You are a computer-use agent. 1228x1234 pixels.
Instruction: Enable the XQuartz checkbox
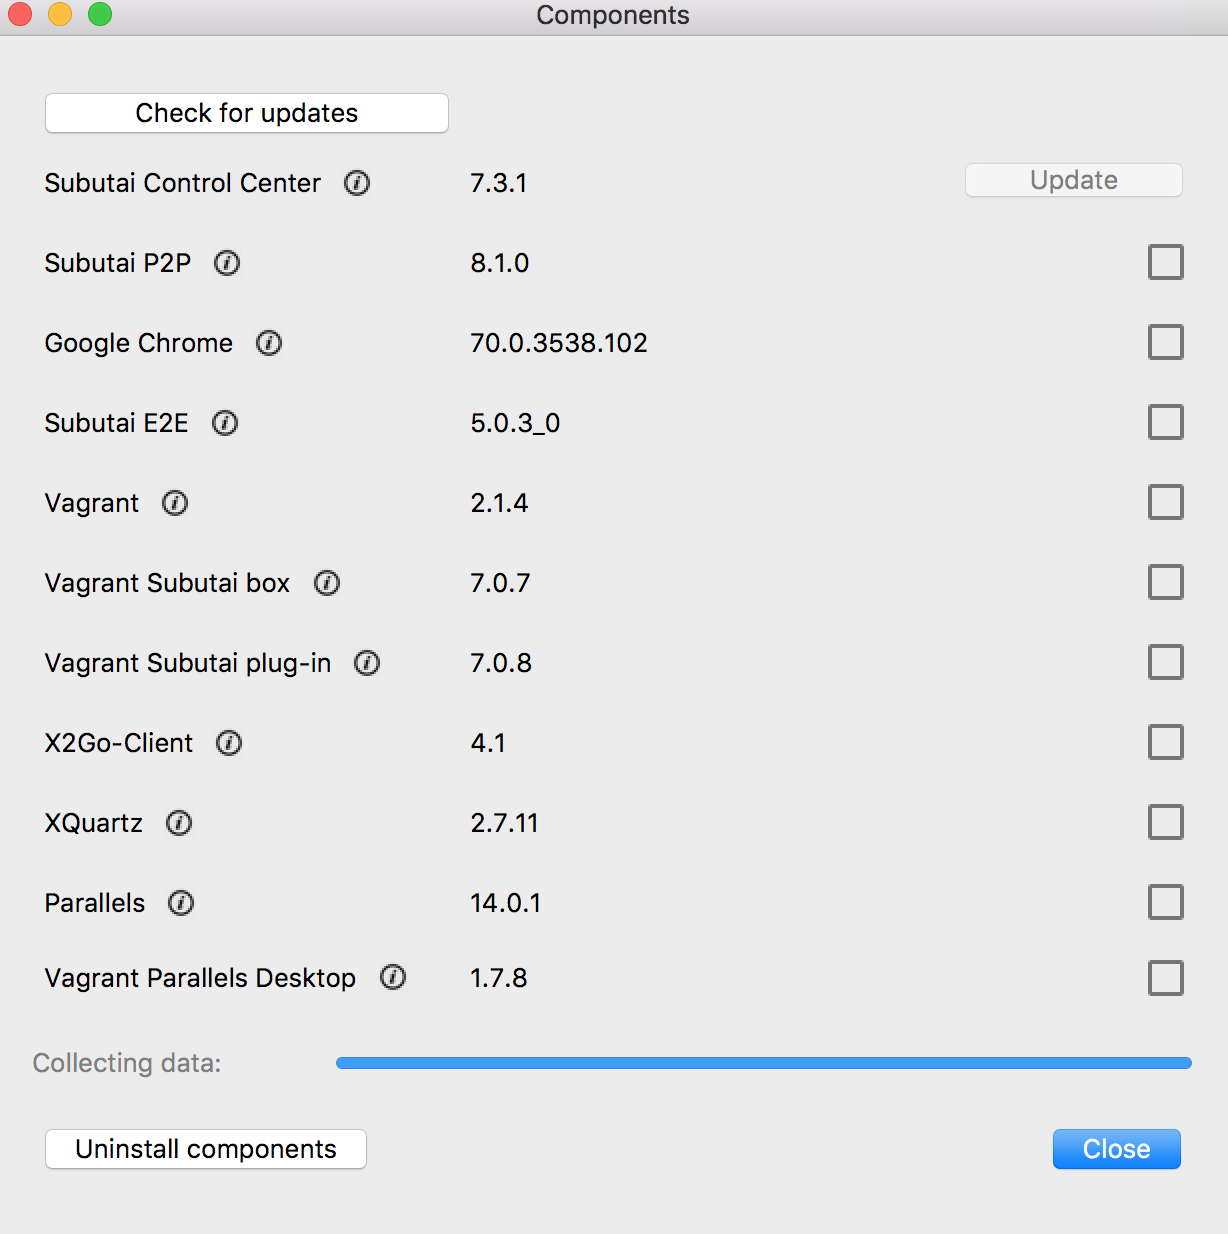coord(1165,822)
